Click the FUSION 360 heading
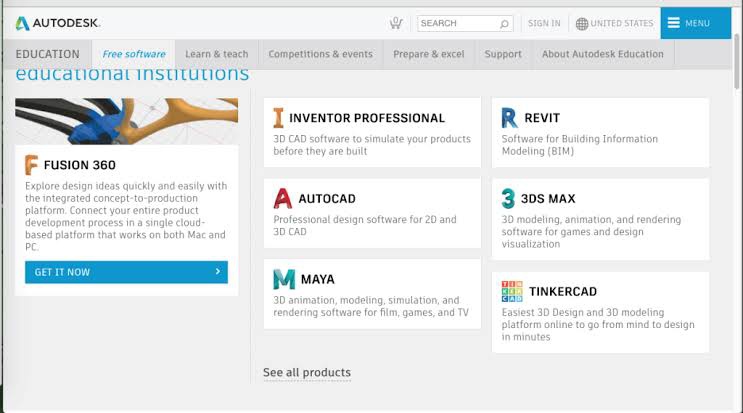 coord(80,165)
